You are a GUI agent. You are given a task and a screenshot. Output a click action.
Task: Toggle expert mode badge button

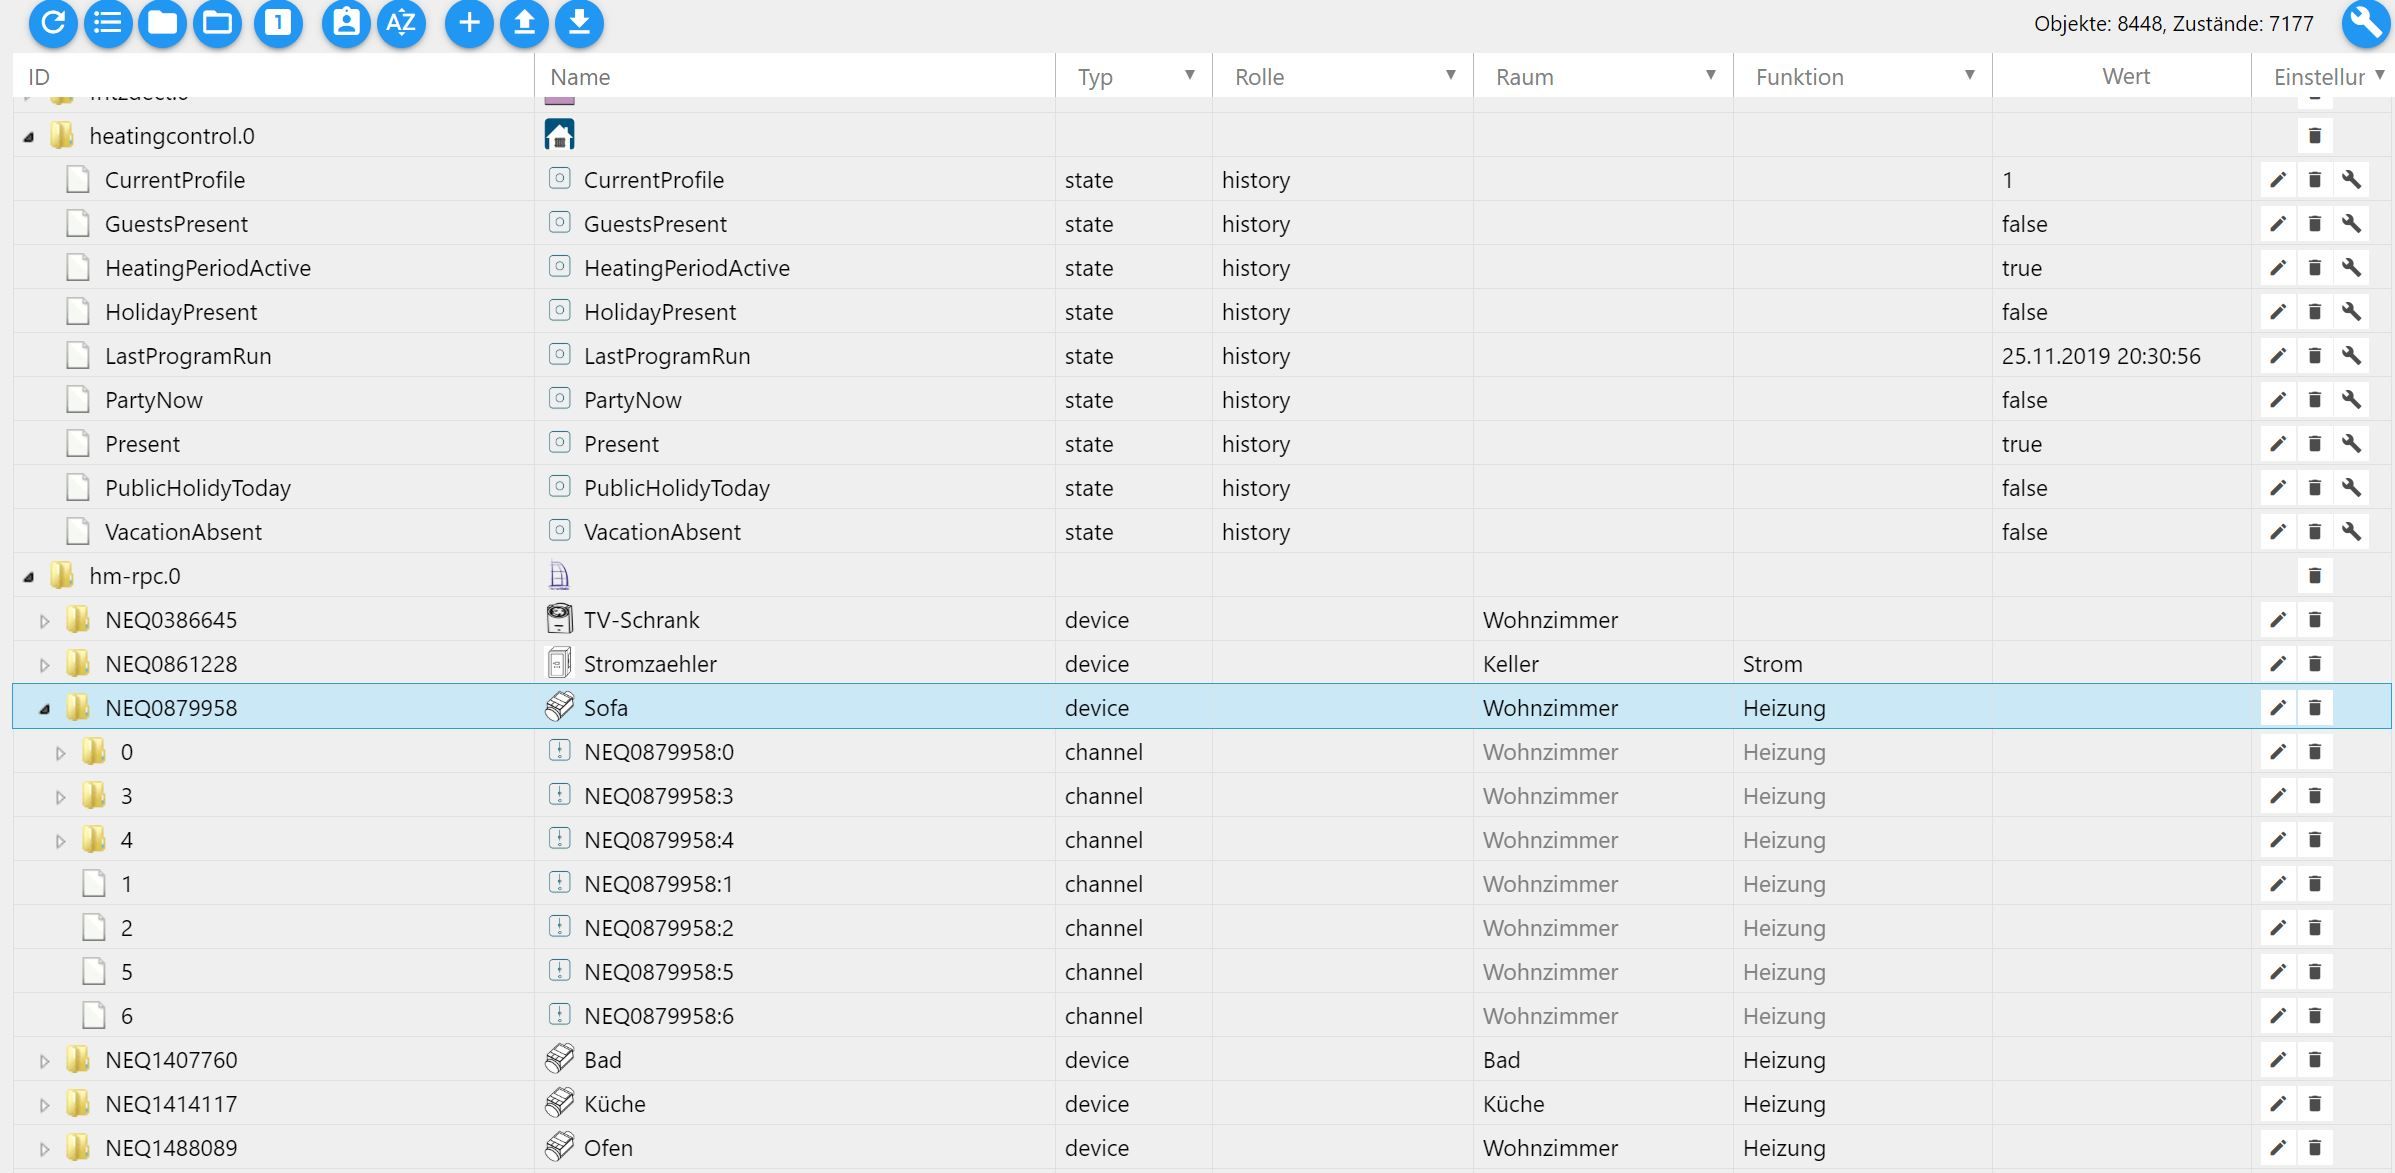click(346, 23)
